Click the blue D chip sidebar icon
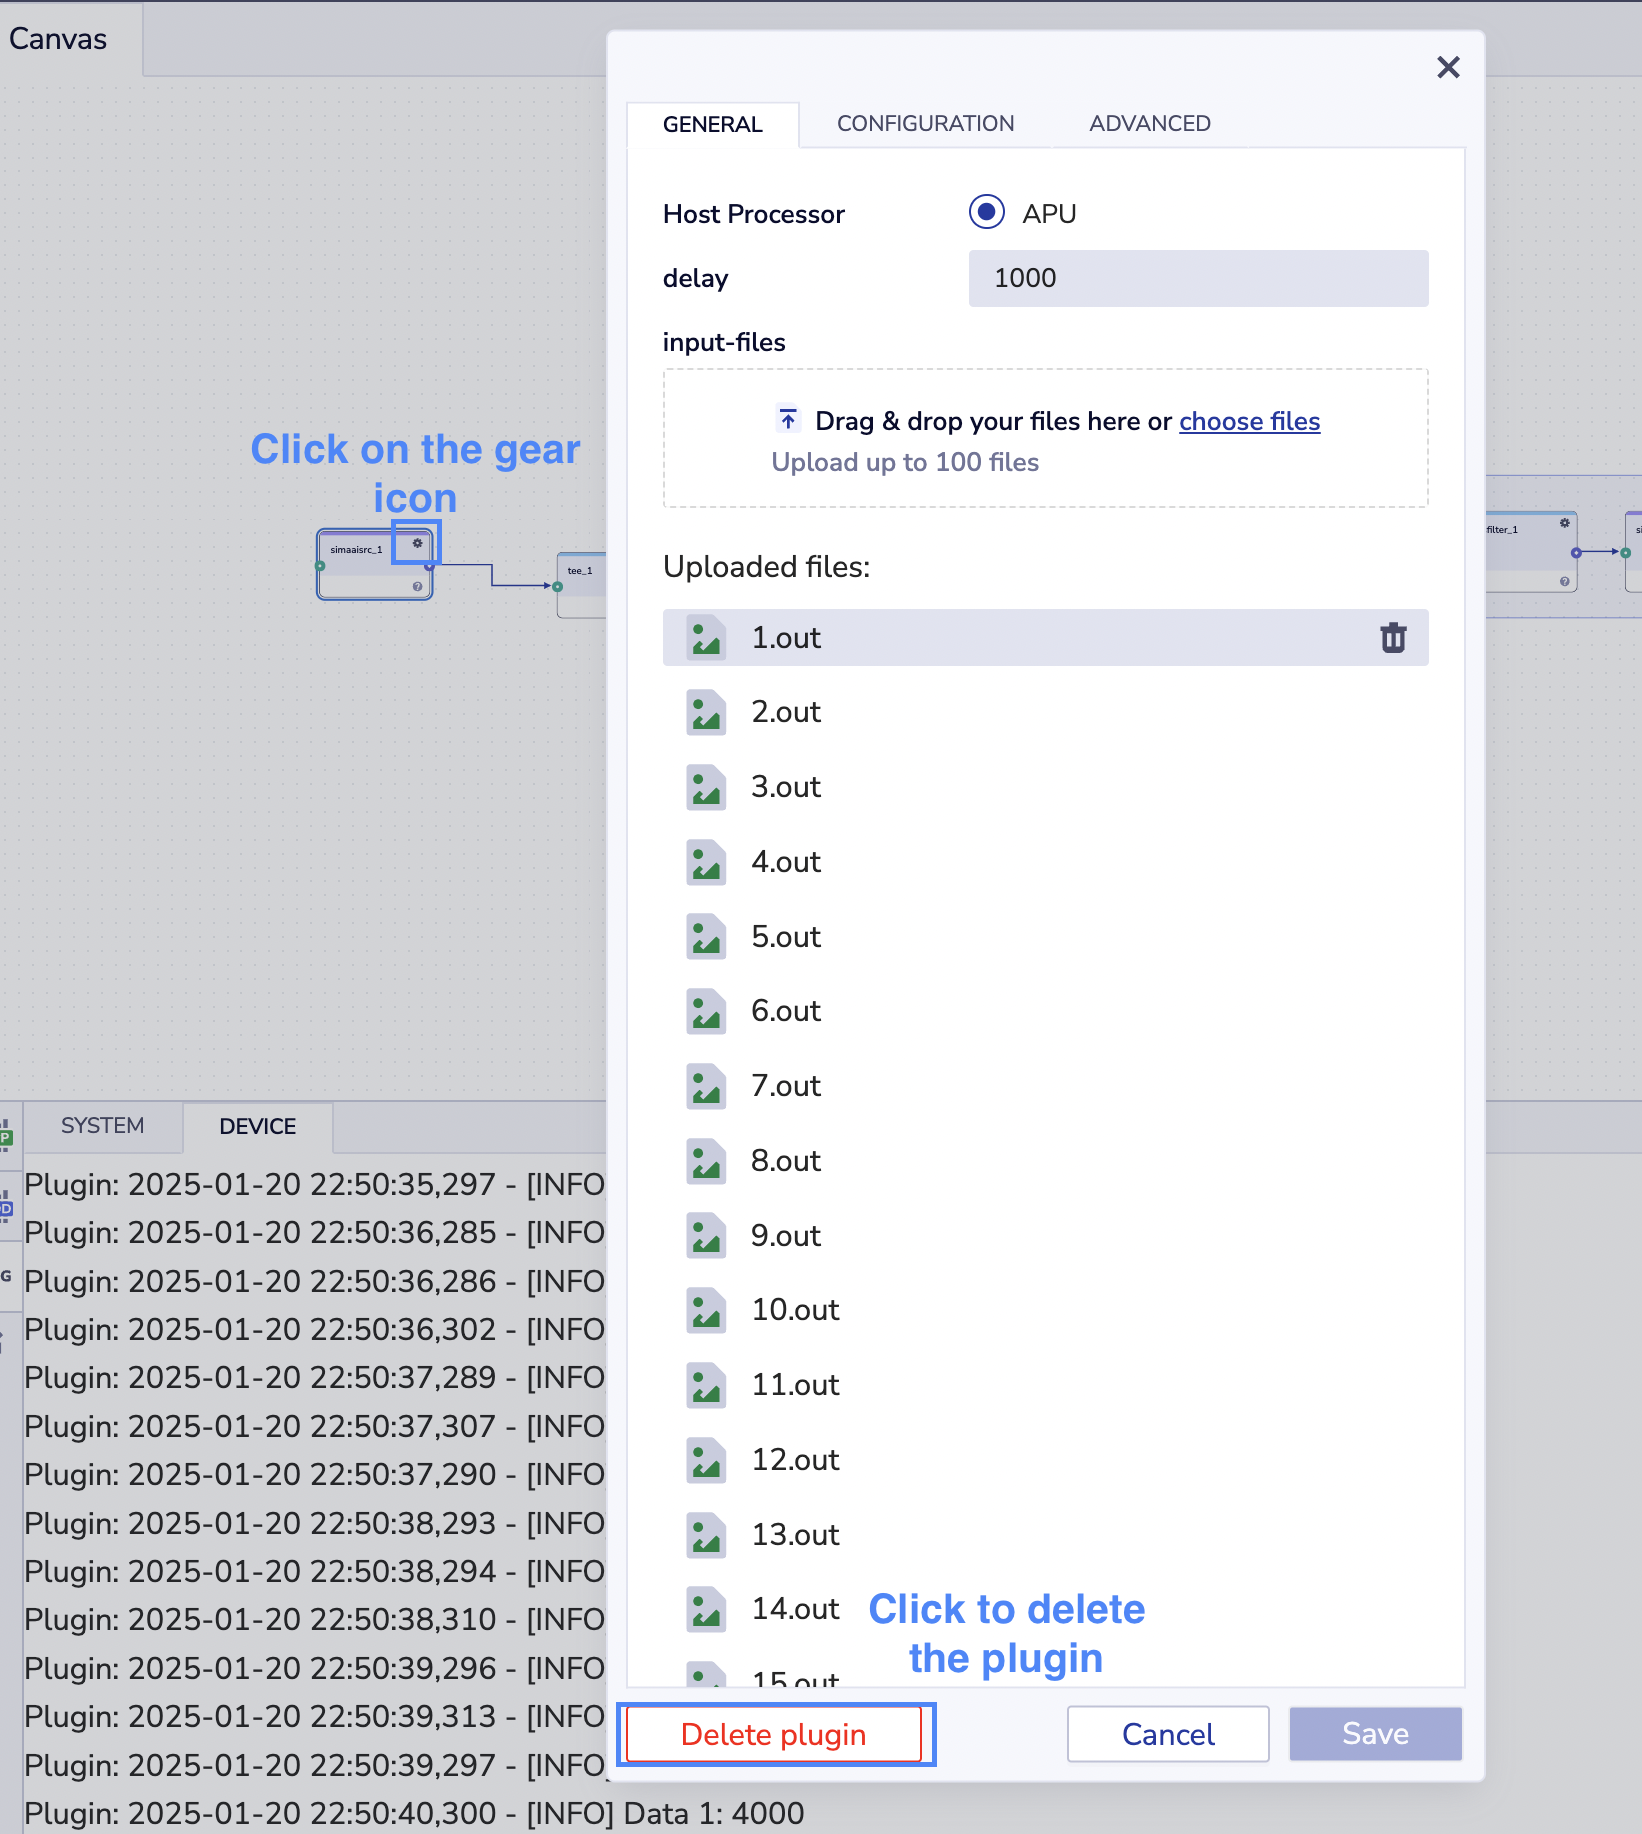1642x1834 pixels. click(6, 1208)
